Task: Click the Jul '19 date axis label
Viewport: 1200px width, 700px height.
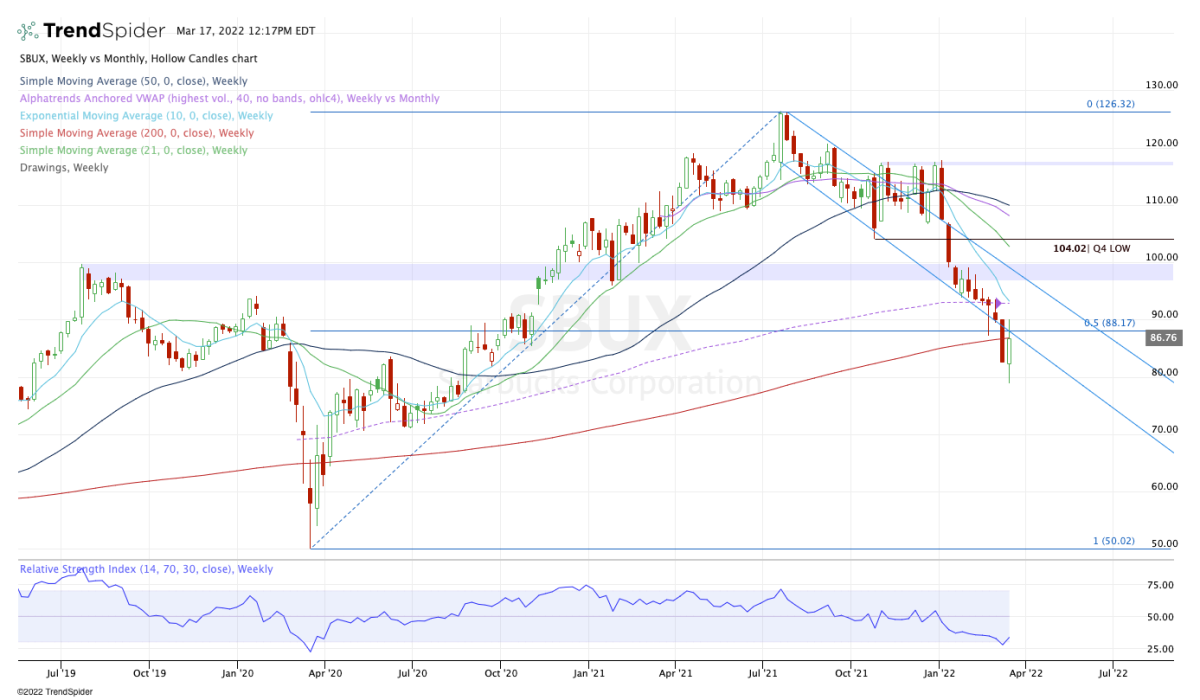Action: [61, 675]
